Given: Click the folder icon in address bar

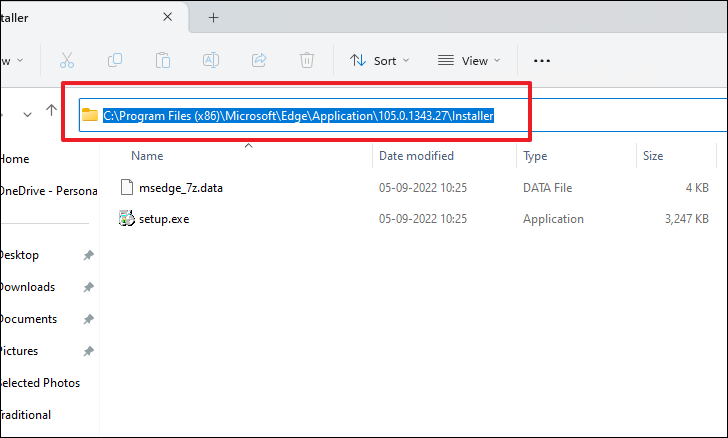Looking at the screenshot, I should 90,115.
